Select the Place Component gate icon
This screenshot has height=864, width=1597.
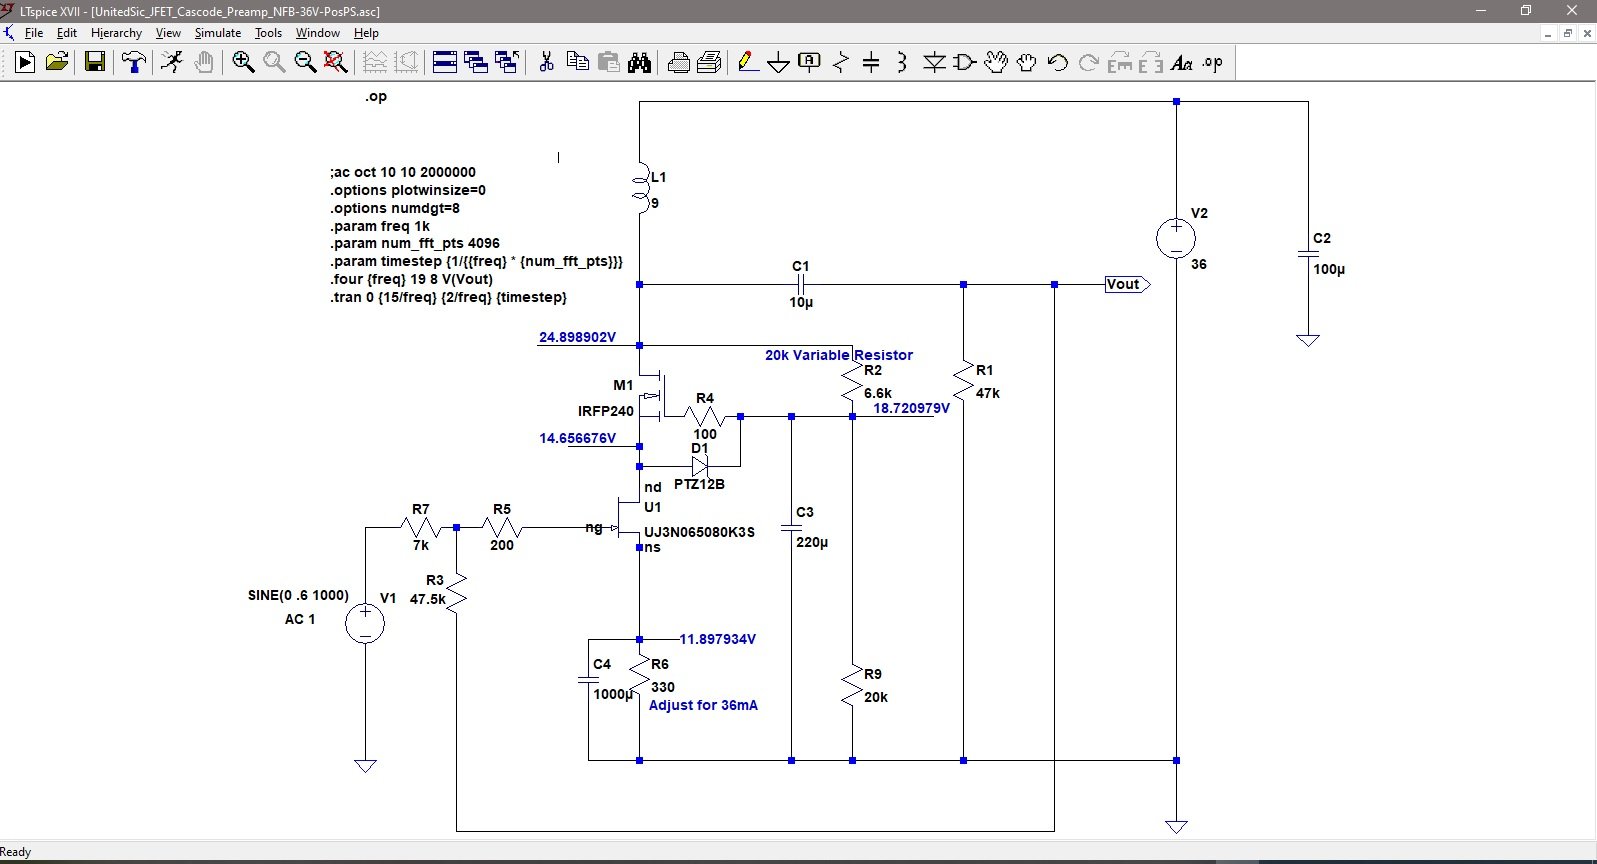964,63
